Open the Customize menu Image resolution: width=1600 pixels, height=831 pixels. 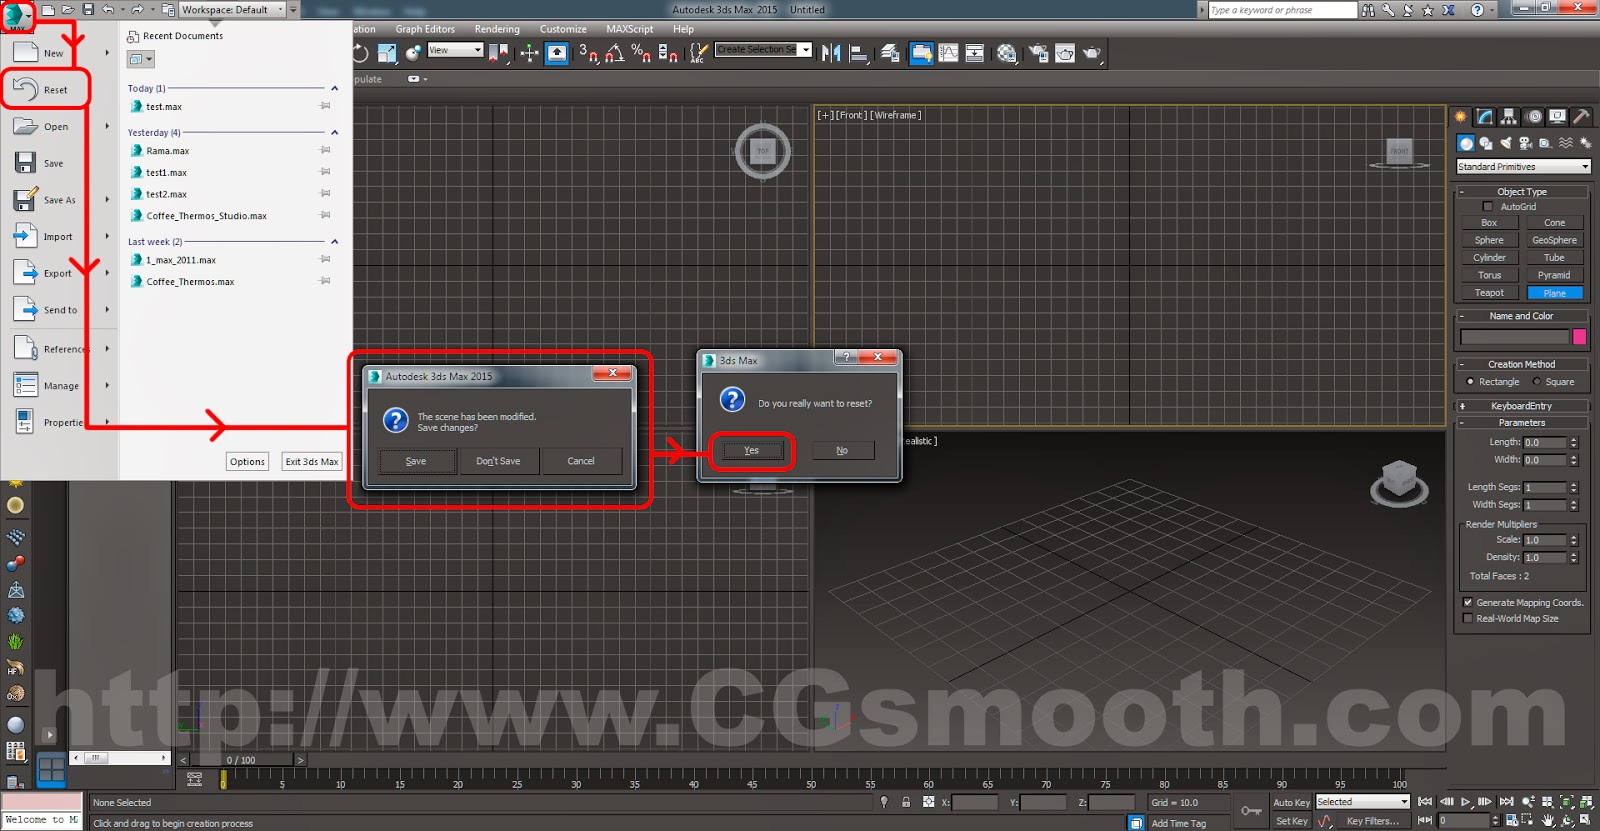[x=563, y=29]
